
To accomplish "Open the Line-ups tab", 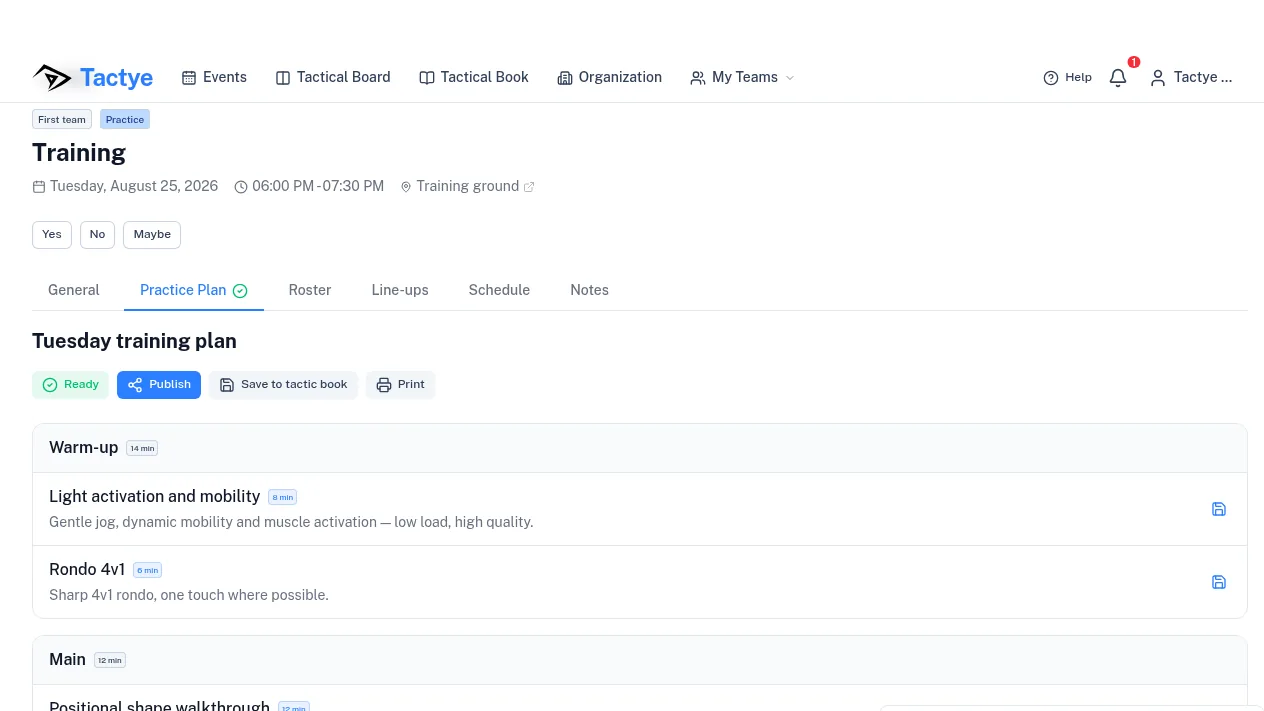I will (x=400, y=290).
